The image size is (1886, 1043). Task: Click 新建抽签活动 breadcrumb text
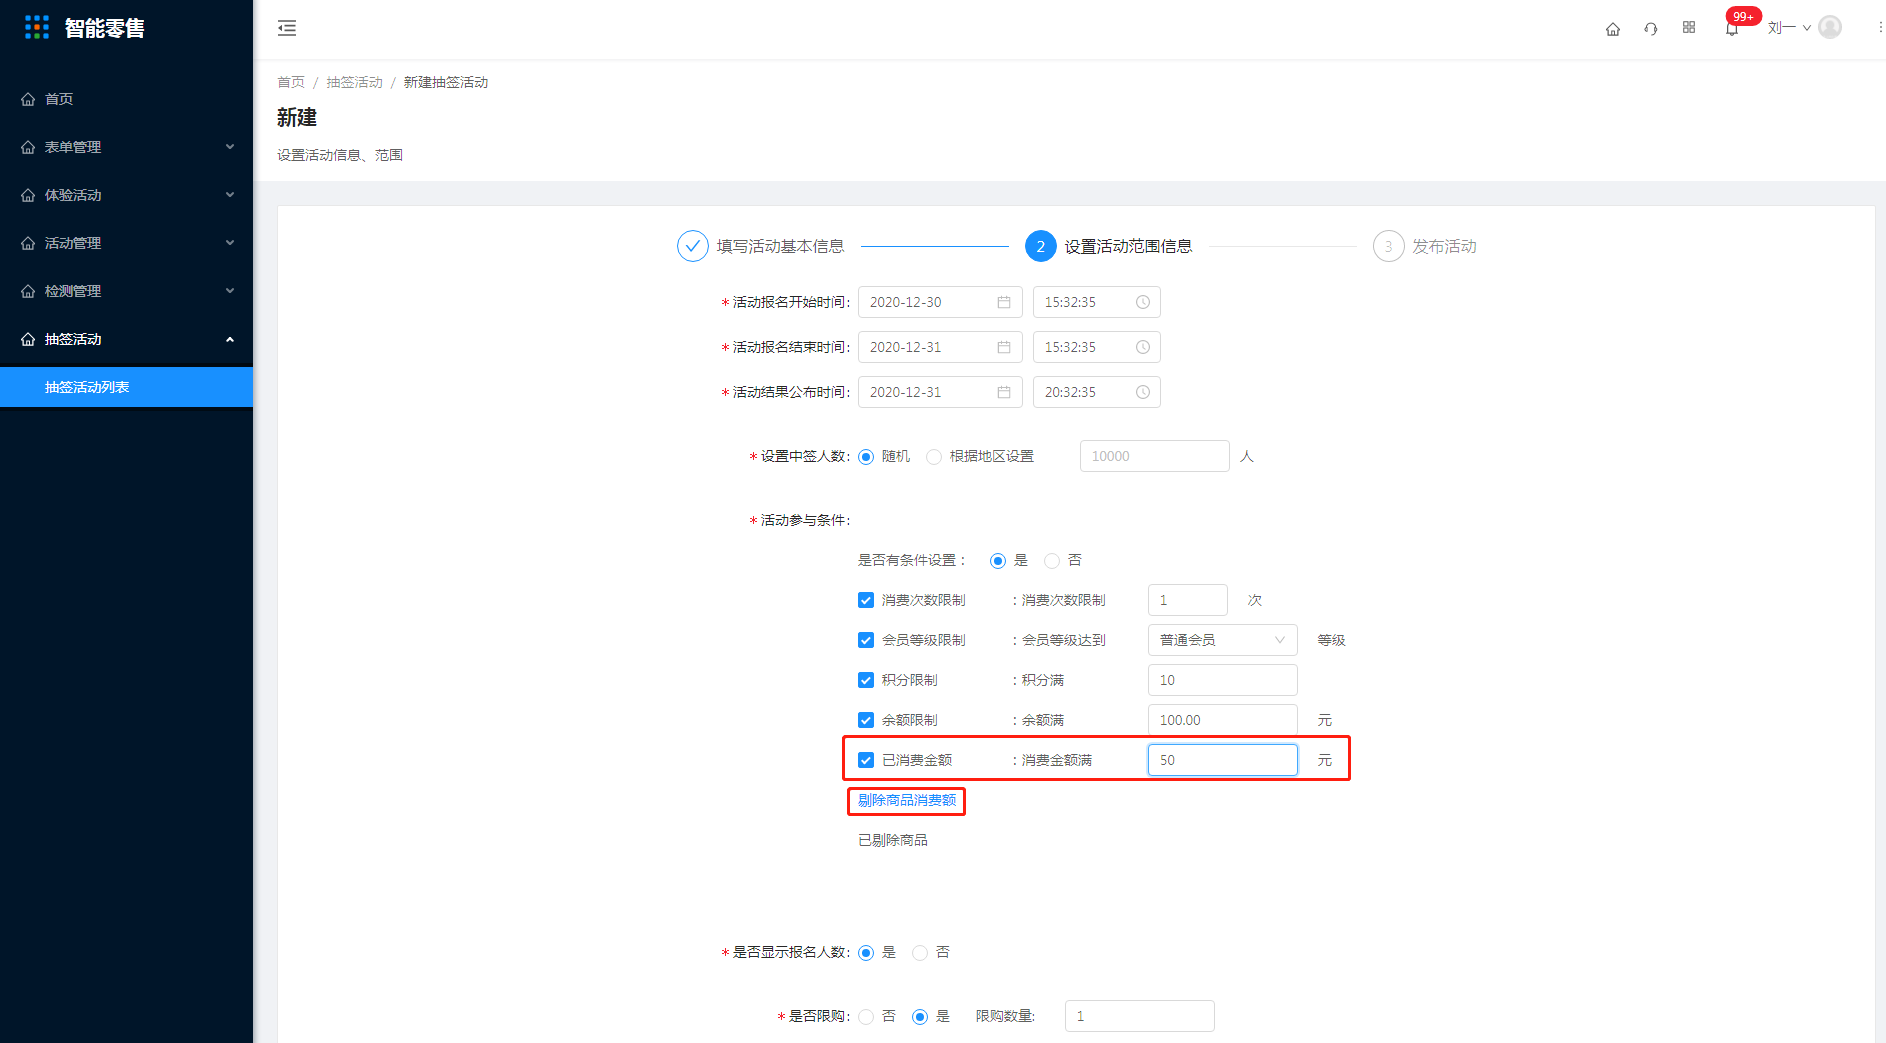pos(446,82)
